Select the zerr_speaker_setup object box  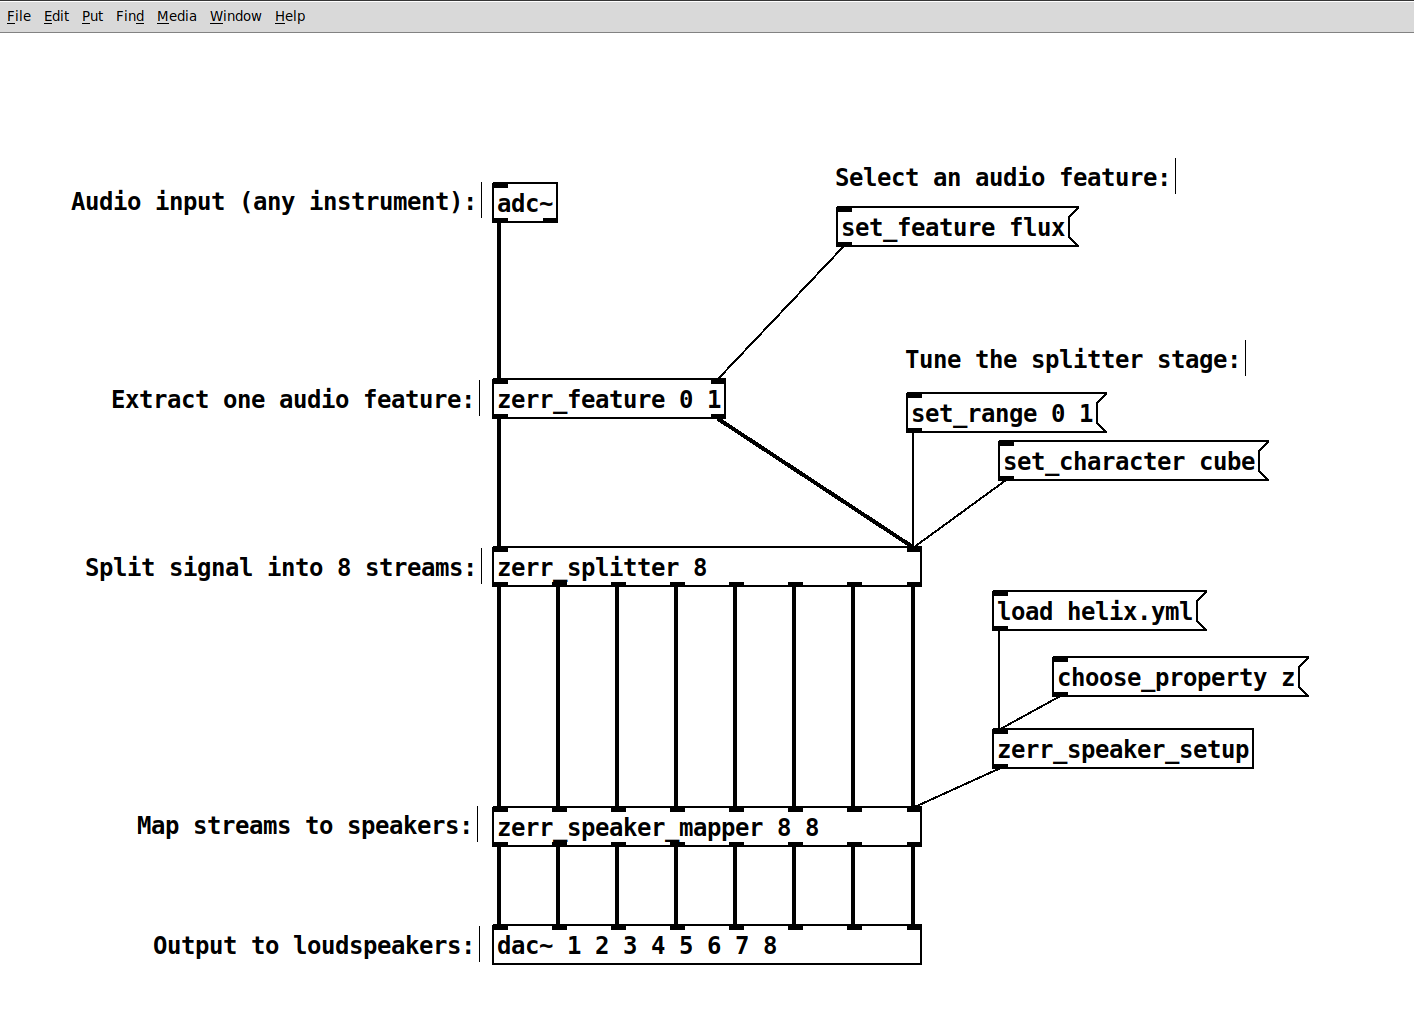[1123, 750]
